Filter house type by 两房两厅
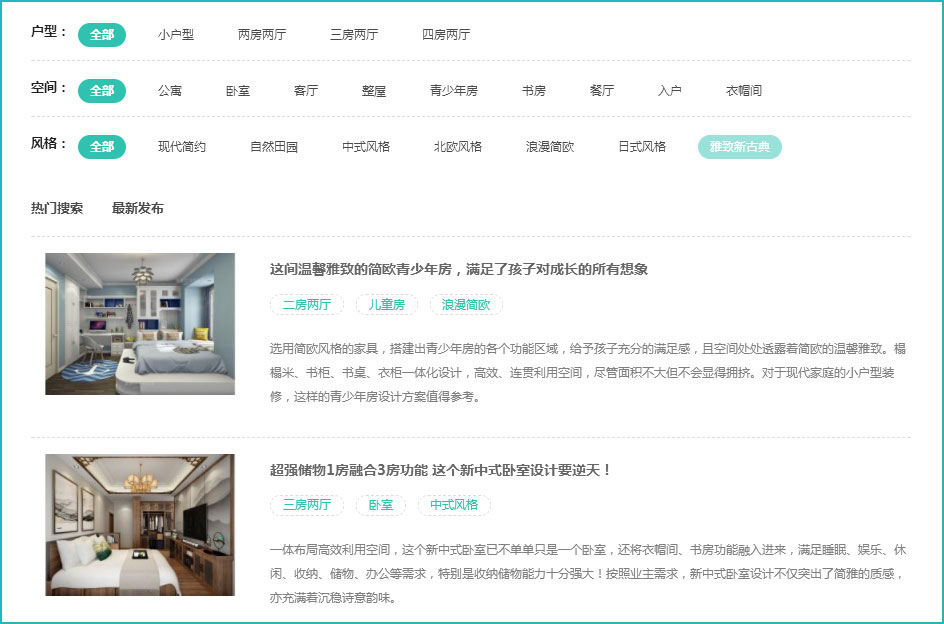 click(x=261, y=34)
